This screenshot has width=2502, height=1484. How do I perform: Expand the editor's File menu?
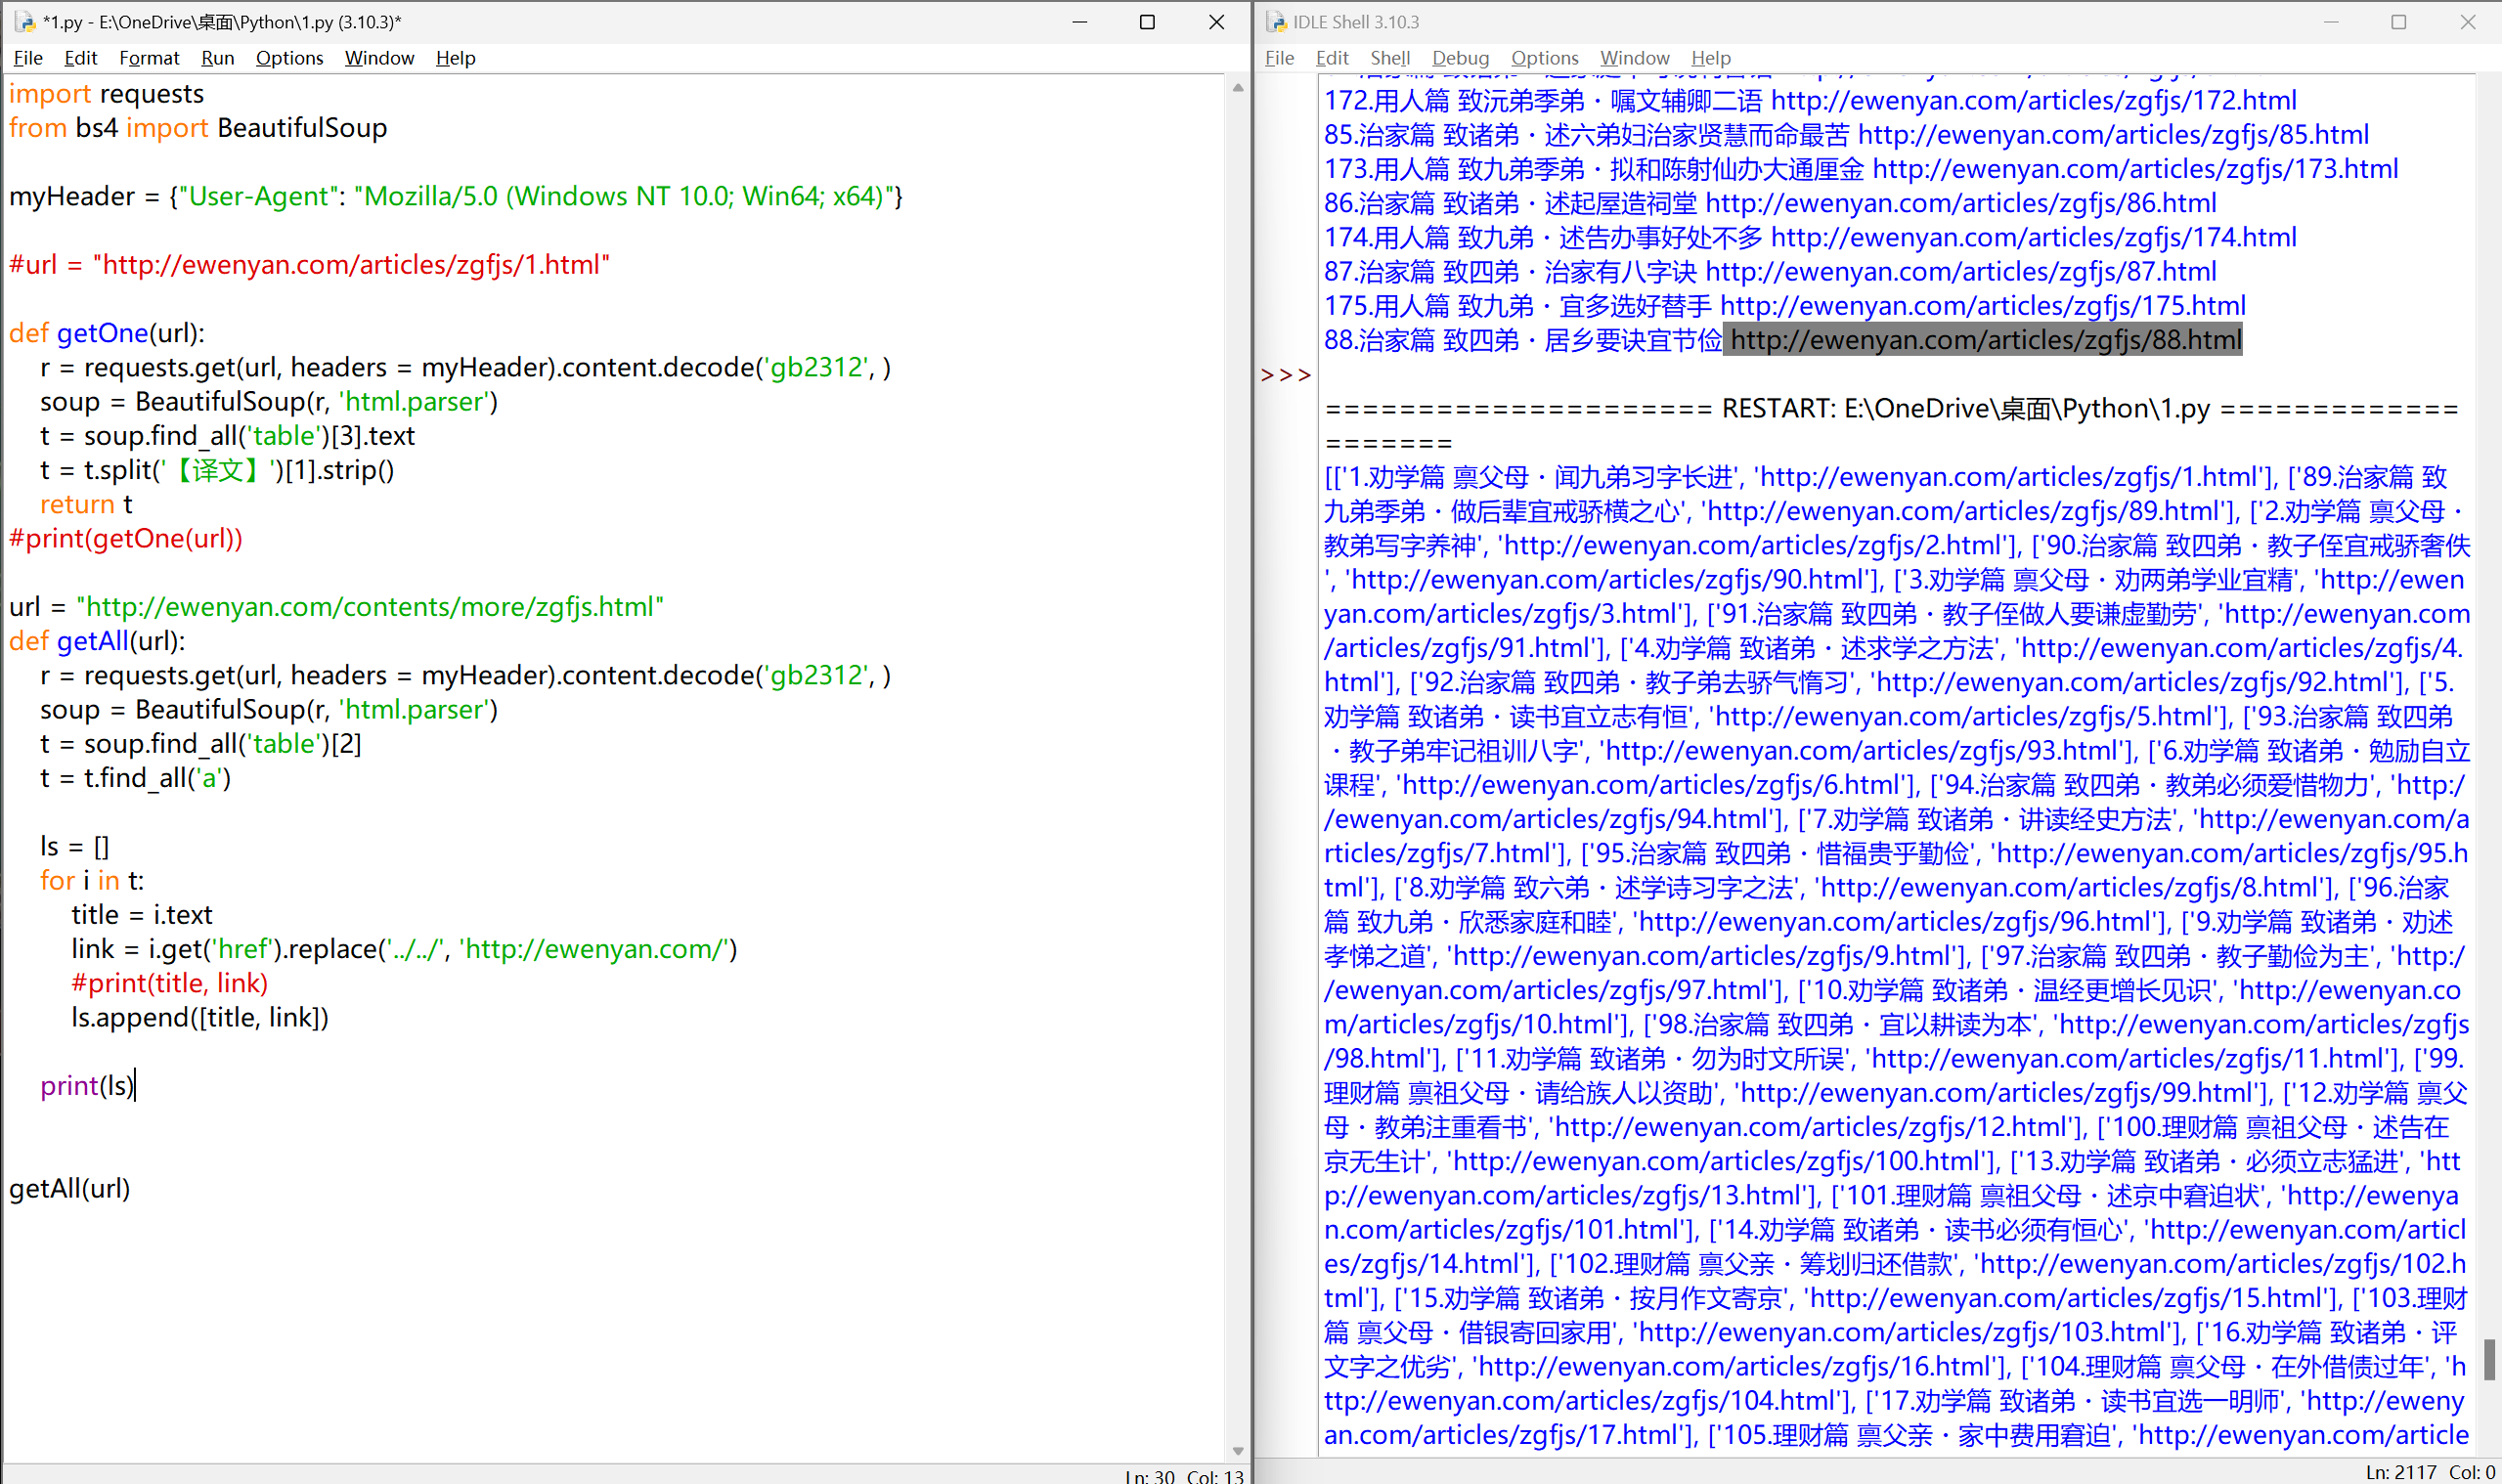(28, 58)
